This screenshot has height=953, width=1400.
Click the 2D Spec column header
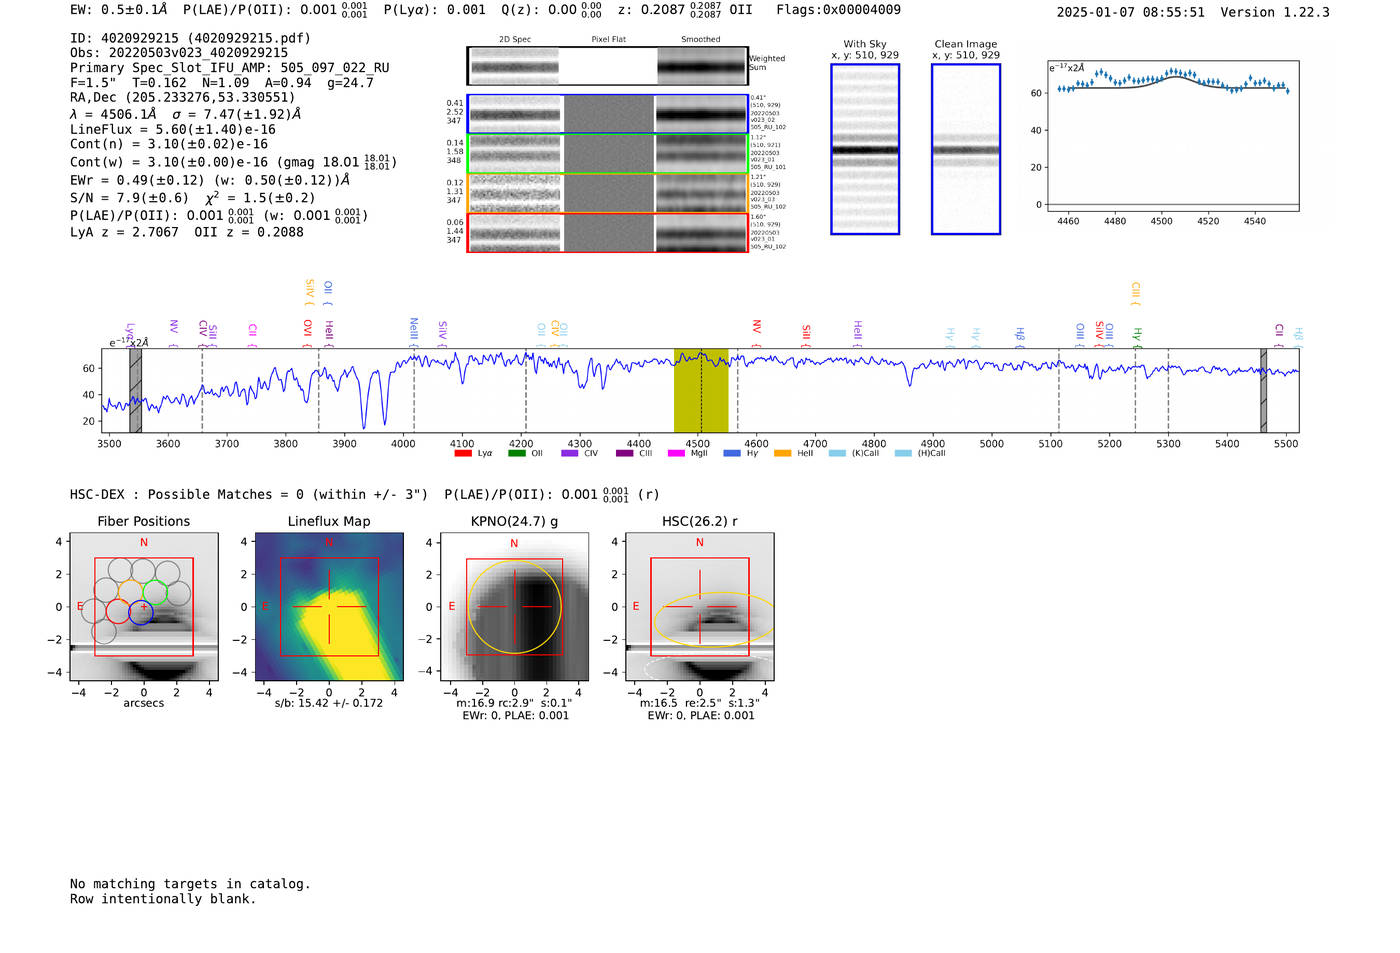[515, 40]
